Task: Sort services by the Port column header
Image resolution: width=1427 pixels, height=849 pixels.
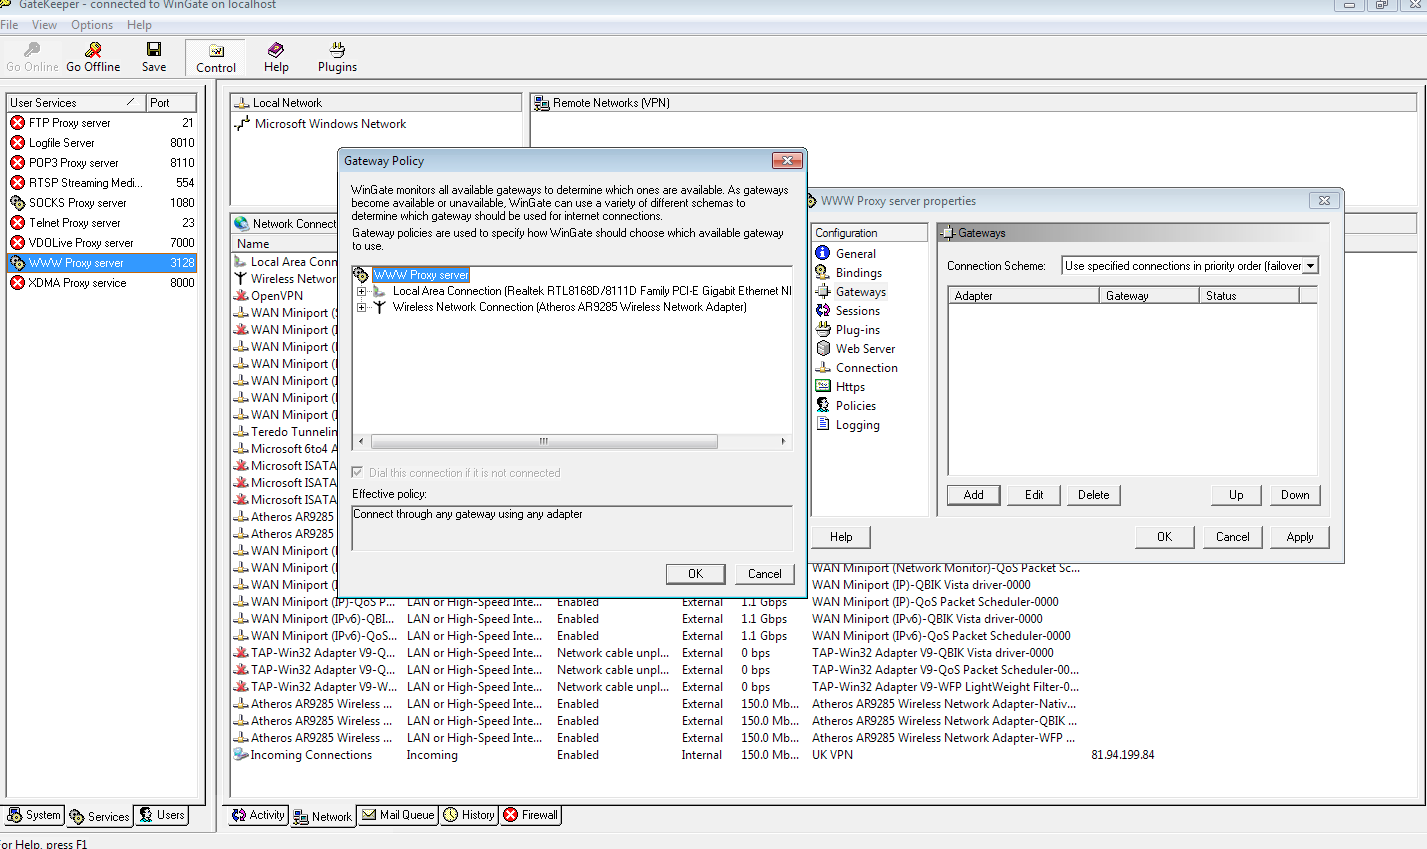Action: [171, 103]
